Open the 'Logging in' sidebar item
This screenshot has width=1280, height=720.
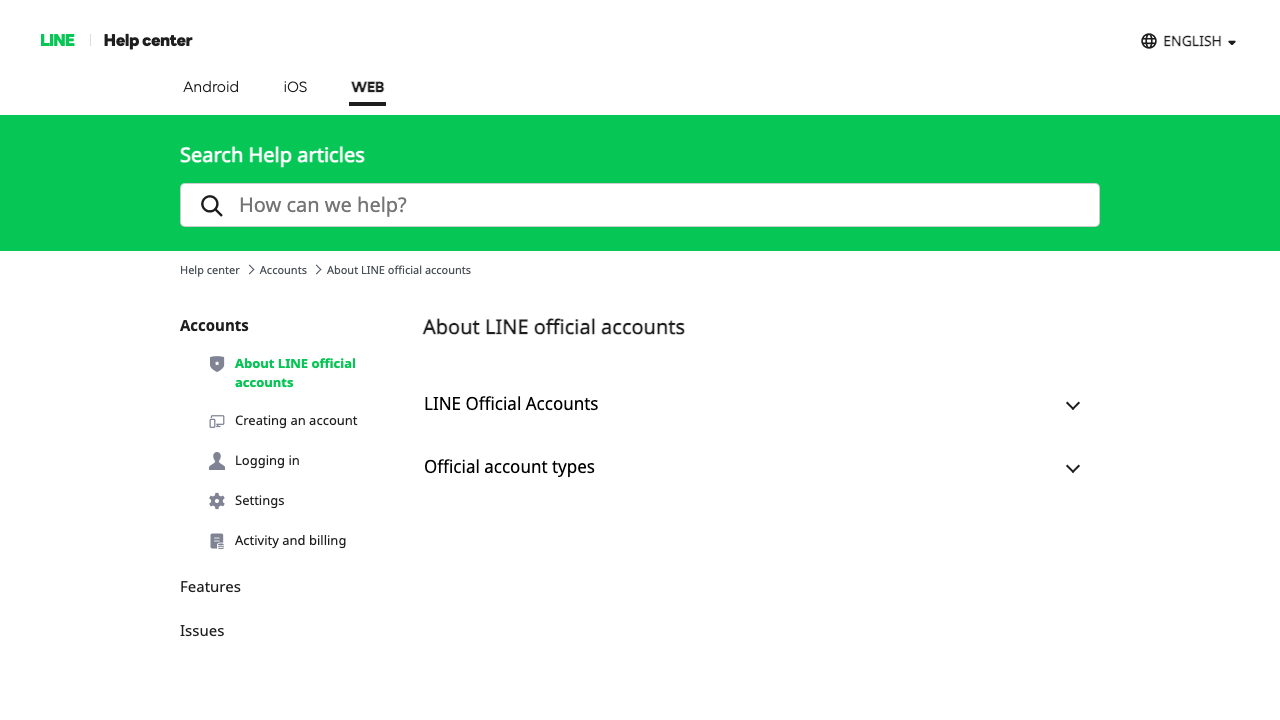267,461
